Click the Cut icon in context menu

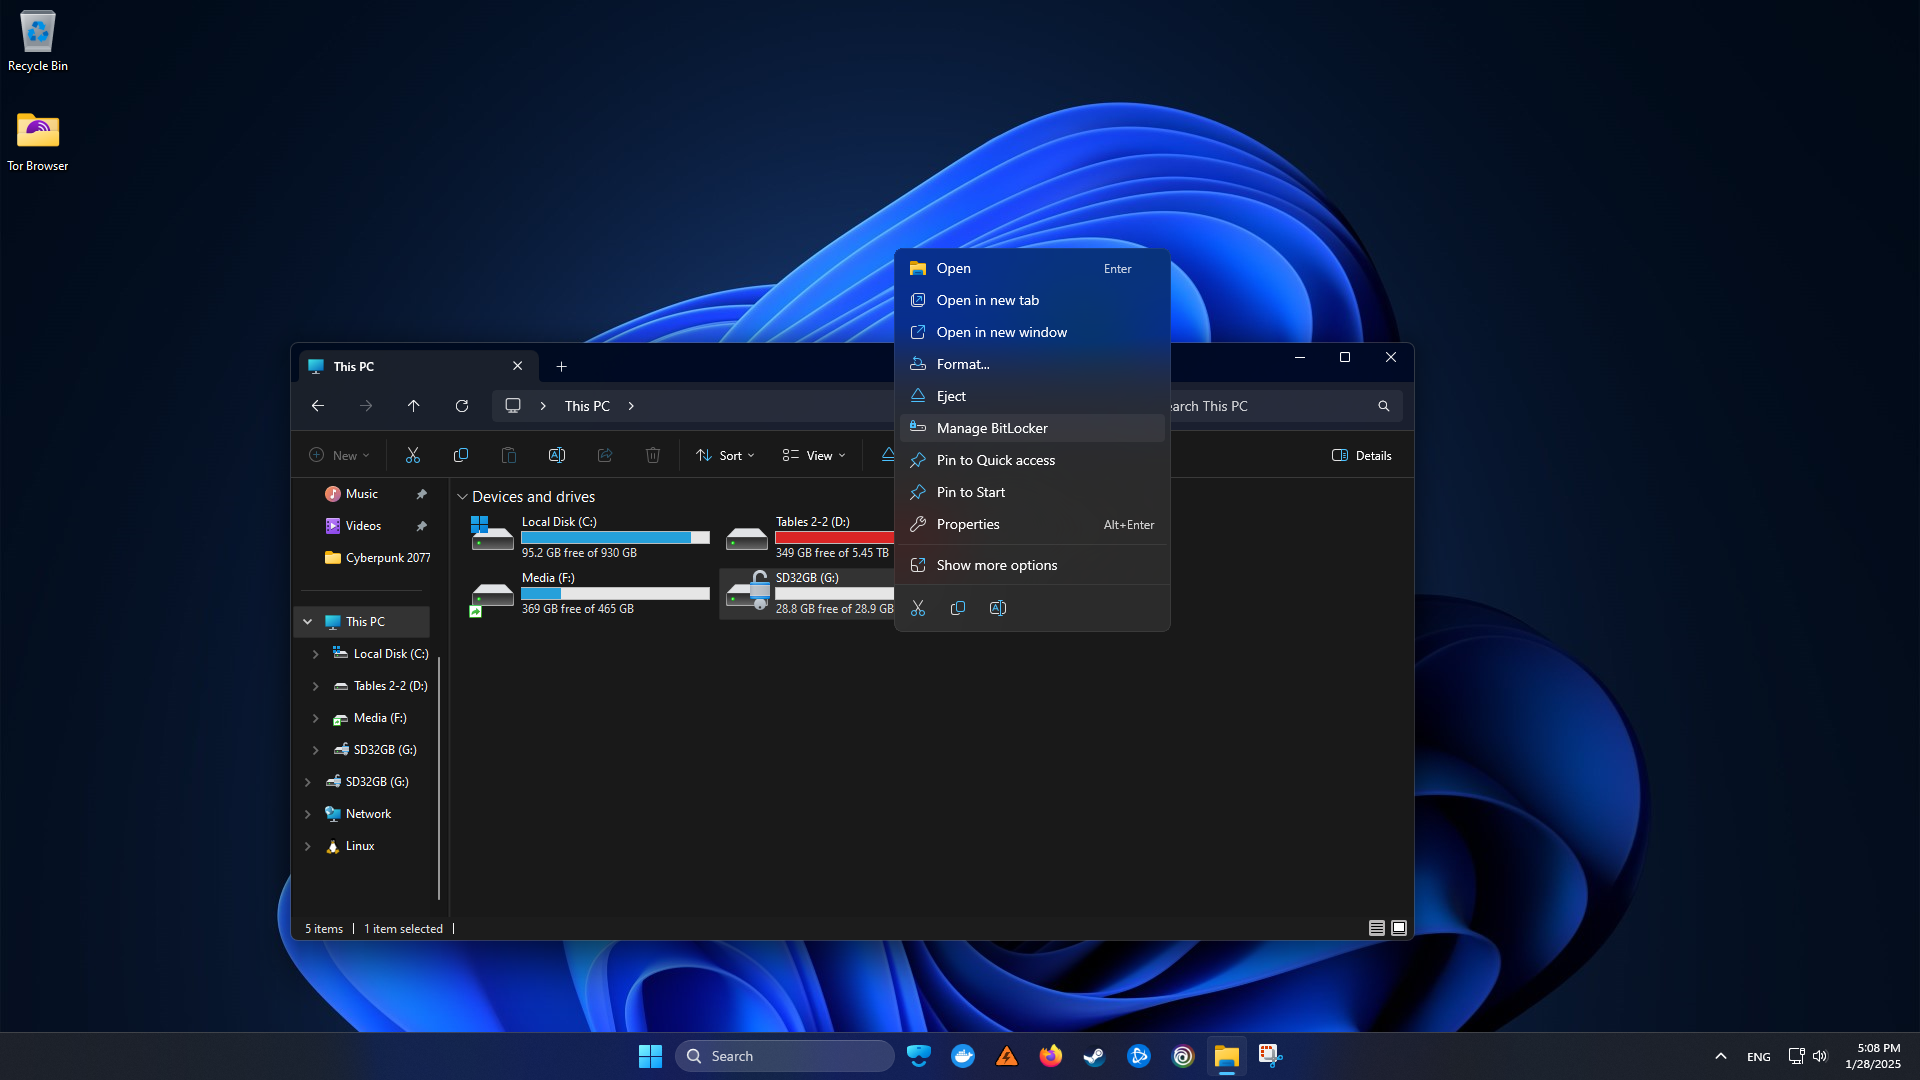tap(918, 608)
